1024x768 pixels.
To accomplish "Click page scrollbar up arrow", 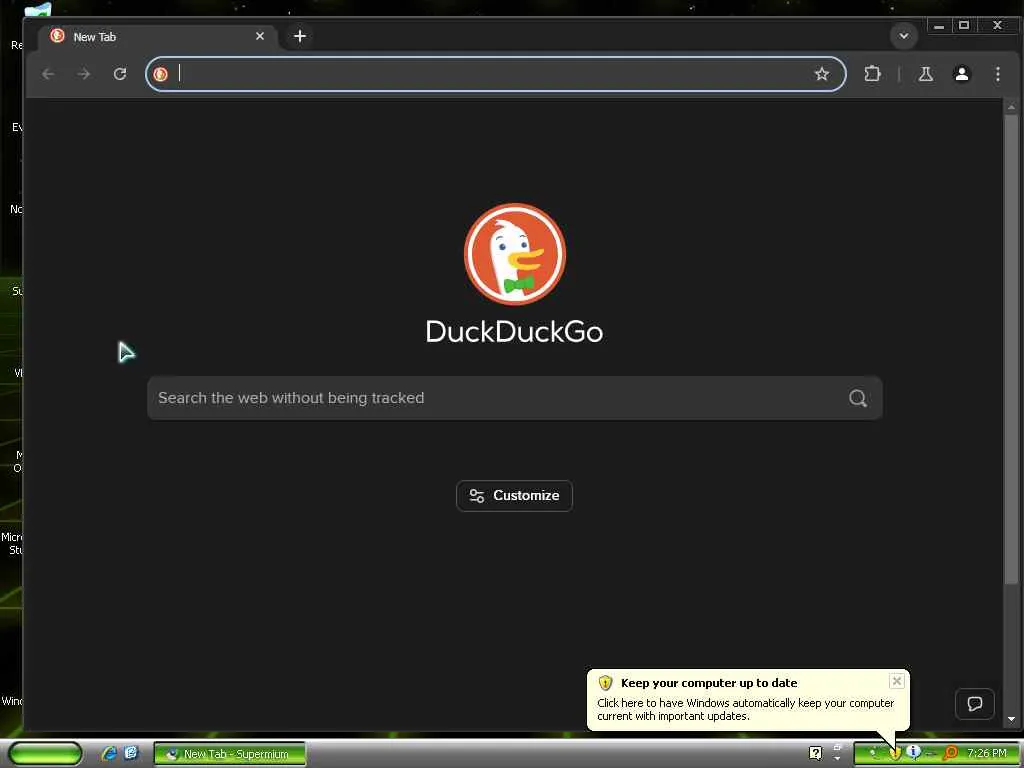I will [x=1011, y=106].
